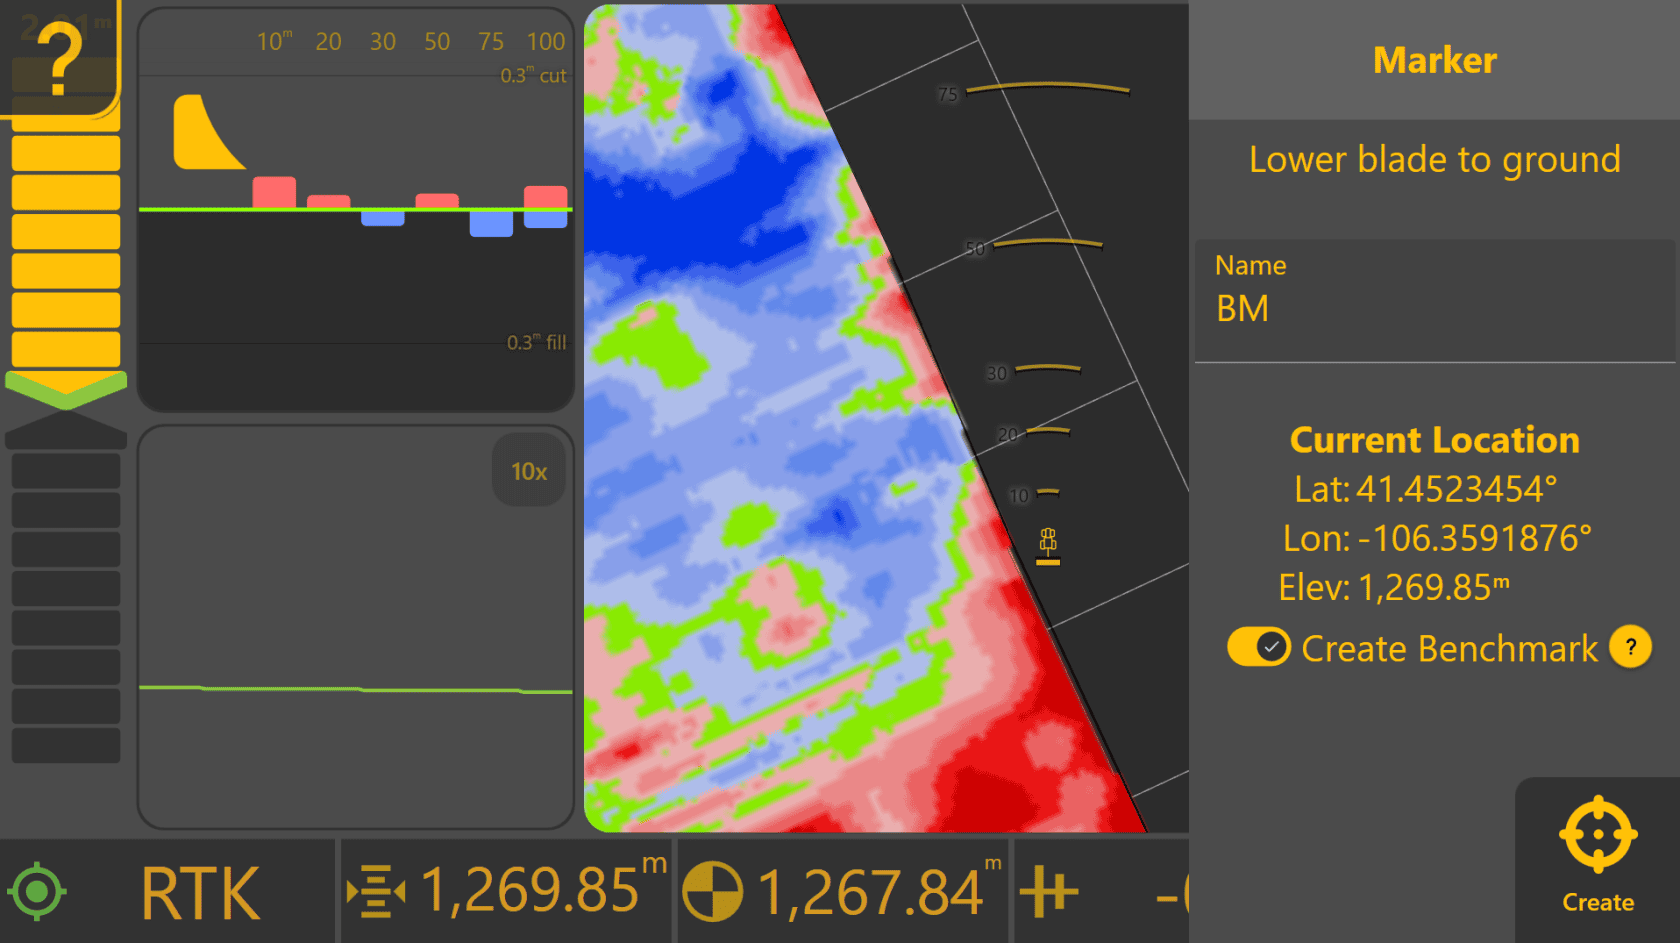Click the 30 distance label in the chart header
Screen dimensions: 1680x943
382,41
